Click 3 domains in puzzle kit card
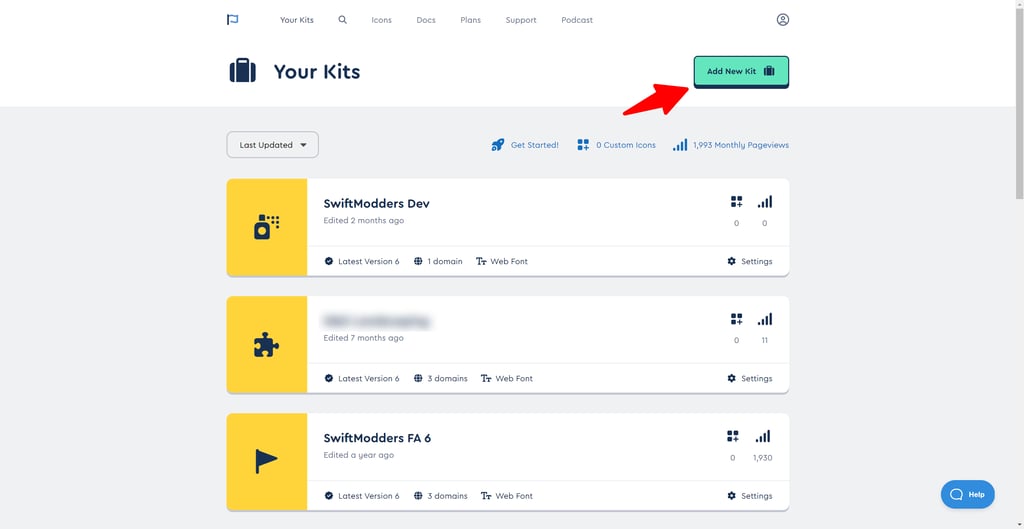The height and width of the screenshot is (529, 1024). (x=447, y=378)
